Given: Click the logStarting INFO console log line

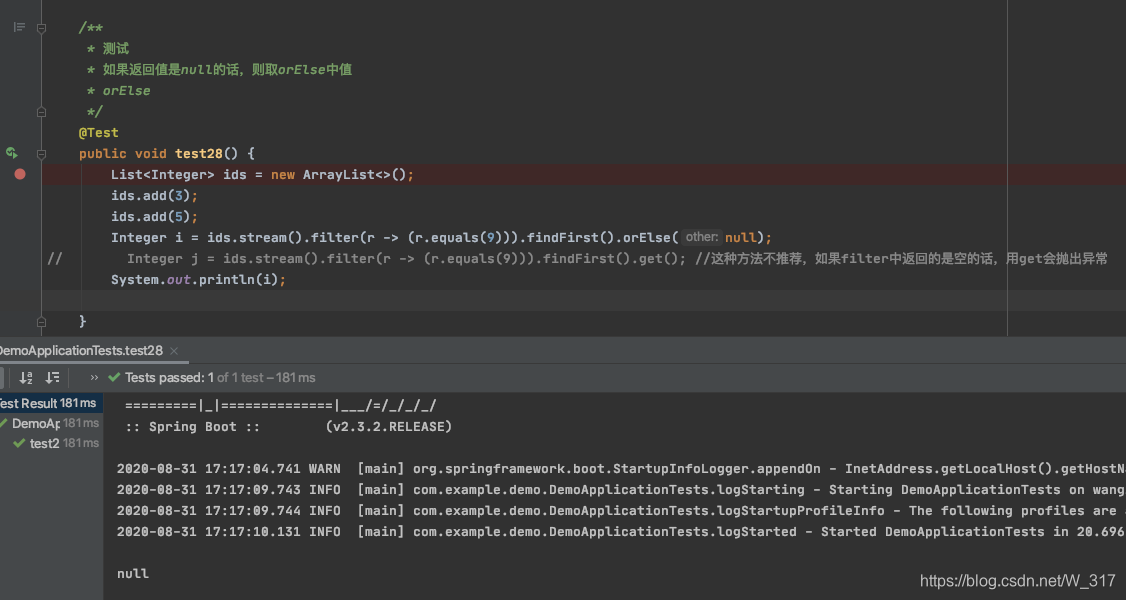Looking at the screenshot, I should tap(621, 489).
